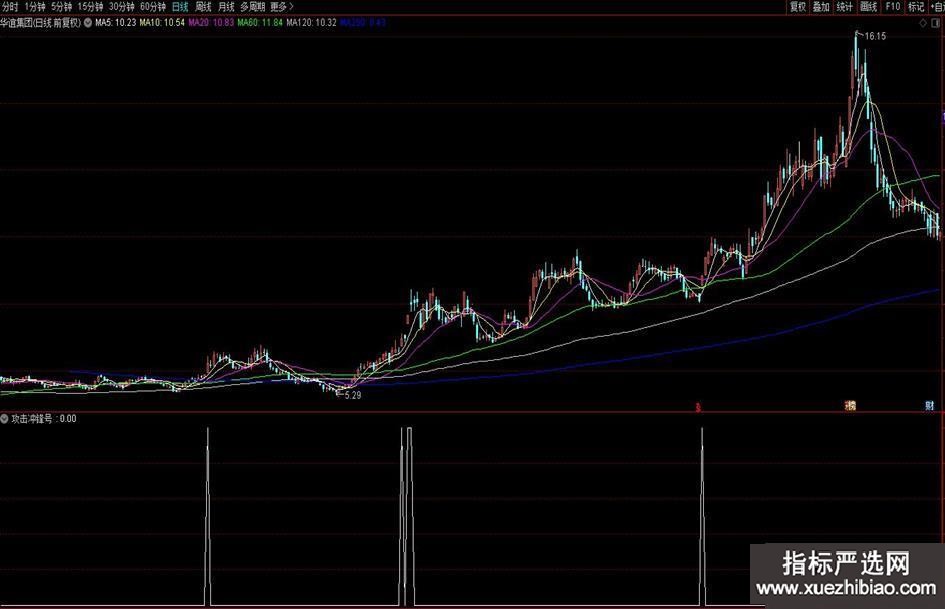Screen dimensions: 945x609
Task: Click the MA120: 10.32 moving average label
Action: 311,23
